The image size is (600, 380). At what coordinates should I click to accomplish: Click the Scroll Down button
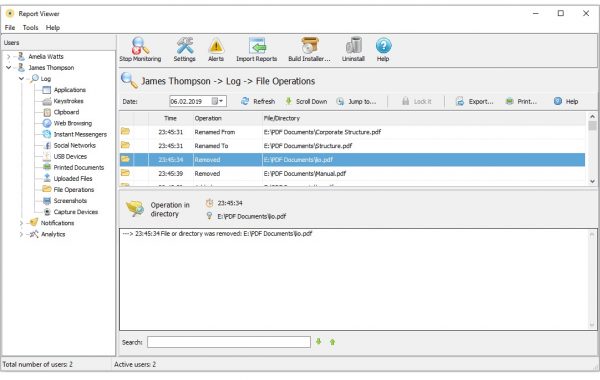point(306,101)
